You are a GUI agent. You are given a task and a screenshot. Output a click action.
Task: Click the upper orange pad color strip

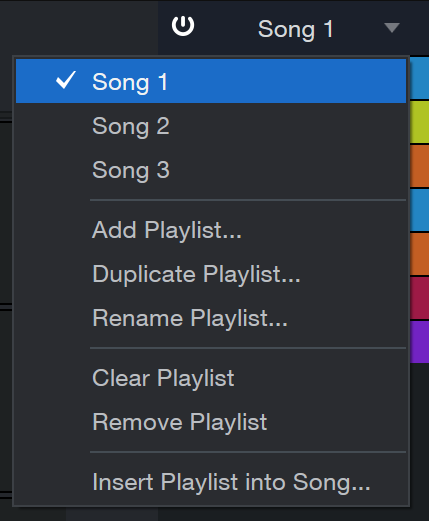pyautogui.click(x=419, y=166)
